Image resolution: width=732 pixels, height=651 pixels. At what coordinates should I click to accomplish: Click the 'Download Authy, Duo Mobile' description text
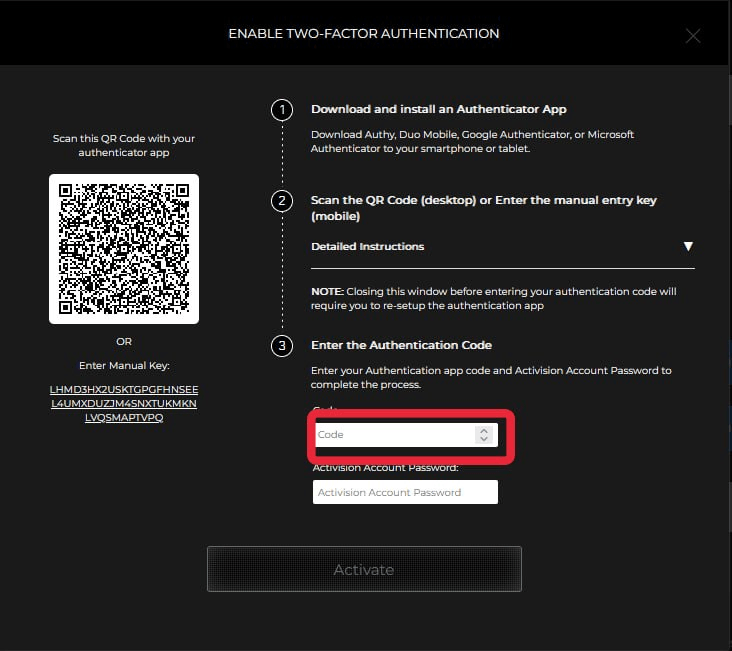[472, 142]
